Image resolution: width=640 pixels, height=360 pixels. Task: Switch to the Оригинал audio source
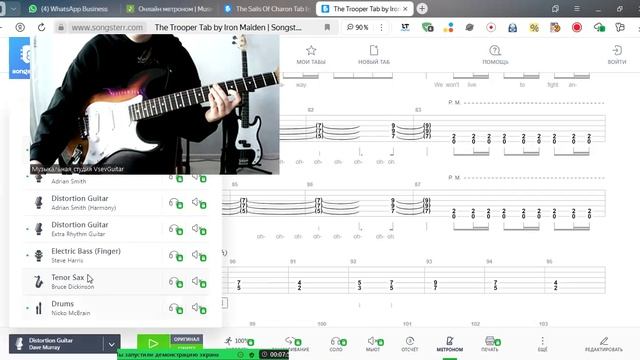(x=186, y=339)
